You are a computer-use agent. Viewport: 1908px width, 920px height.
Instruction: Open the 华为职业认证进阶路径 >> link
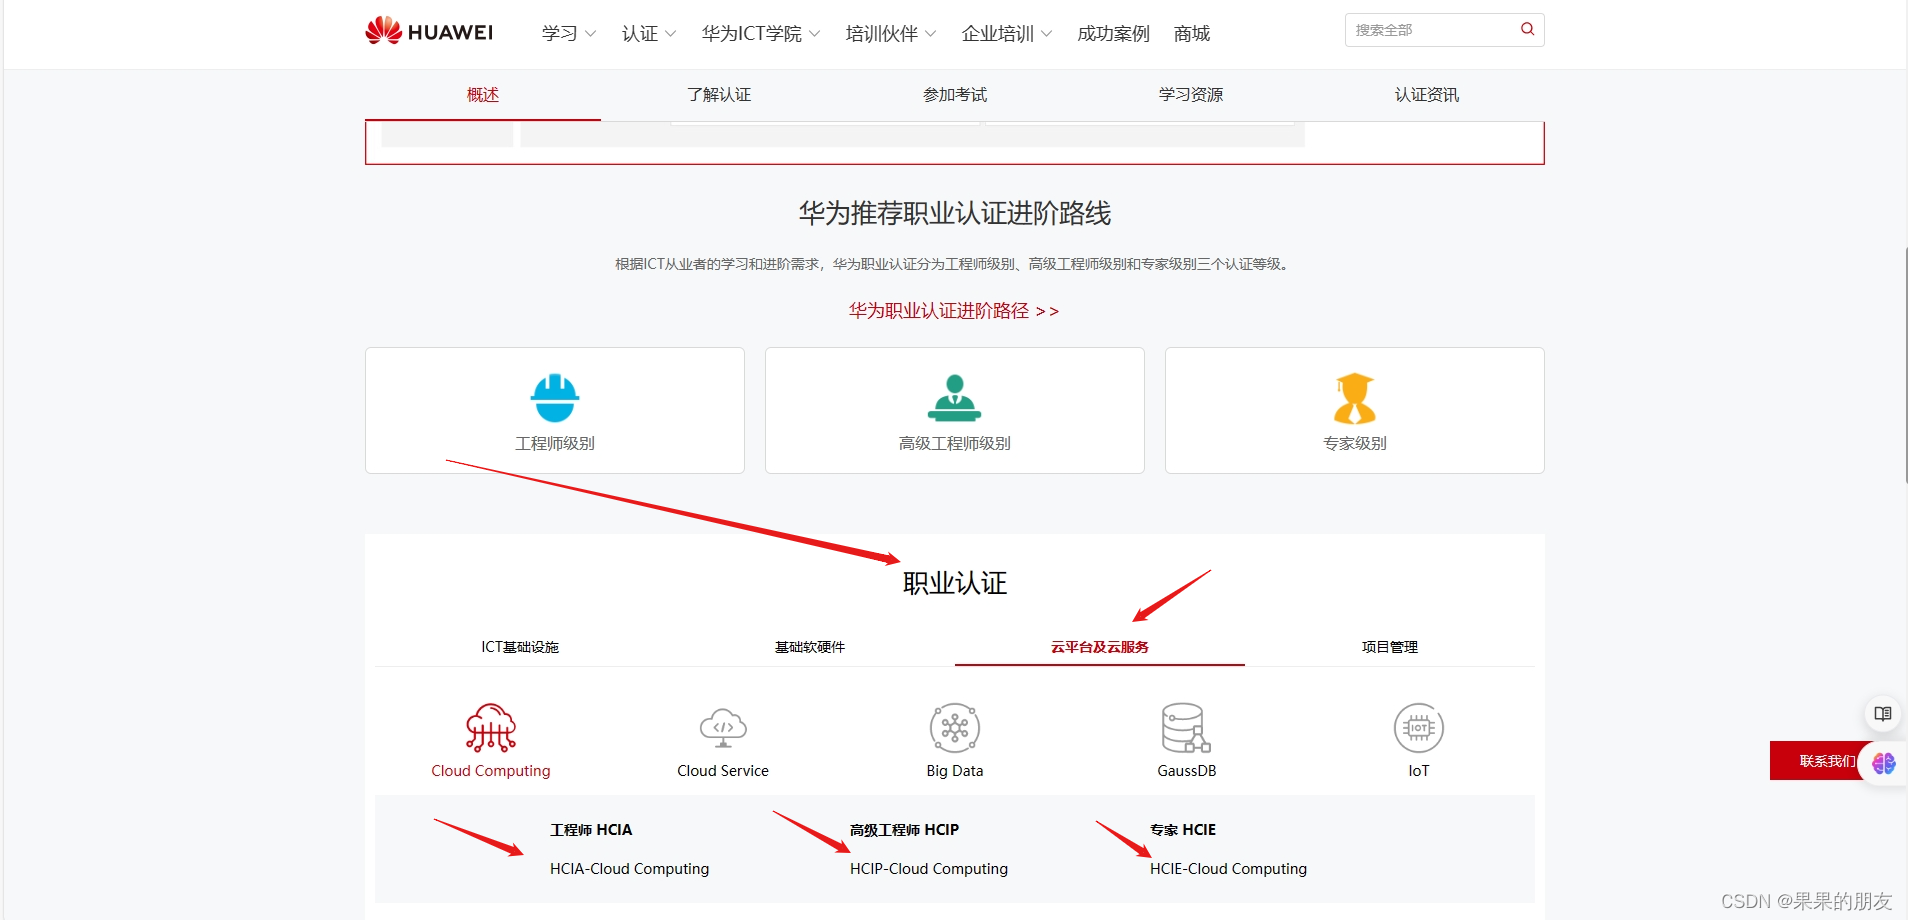click(954, 311)
